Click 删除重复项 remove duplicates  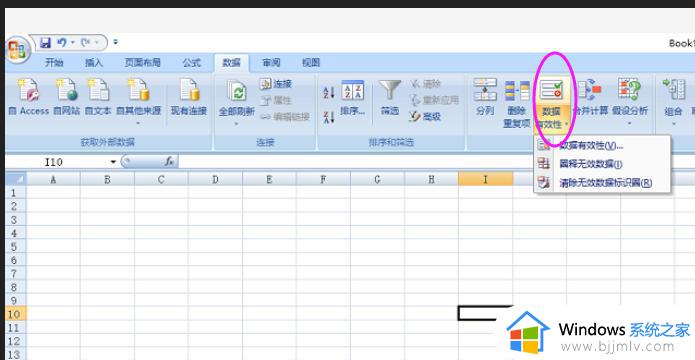click(x=517, y=104)
